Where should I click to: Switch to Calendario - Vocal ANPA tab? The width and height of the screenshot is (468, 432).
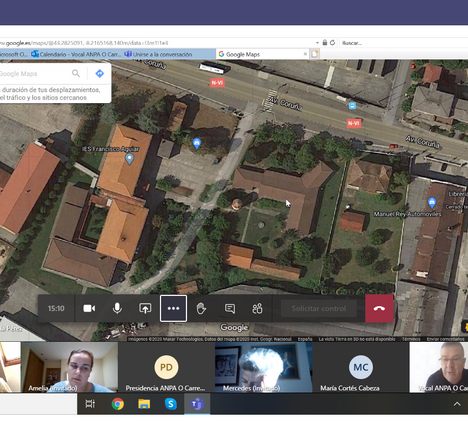pyautogui.click(x=77, y=54)
